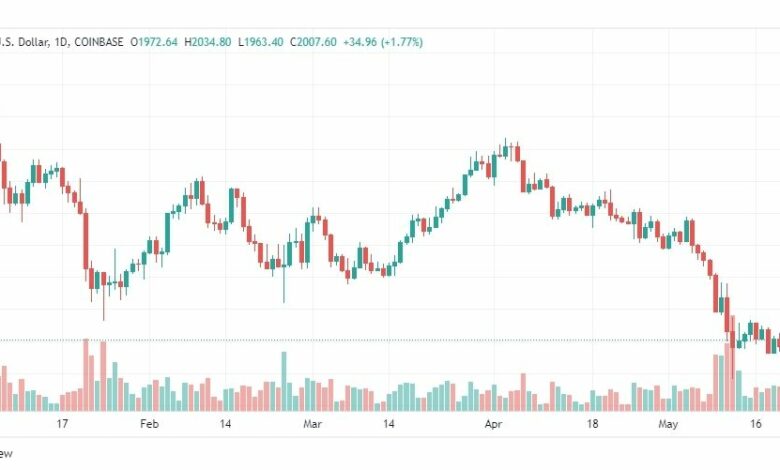Click the COINBASE exchange label
Screen dimensions: 780x470
tap(98, 42)
